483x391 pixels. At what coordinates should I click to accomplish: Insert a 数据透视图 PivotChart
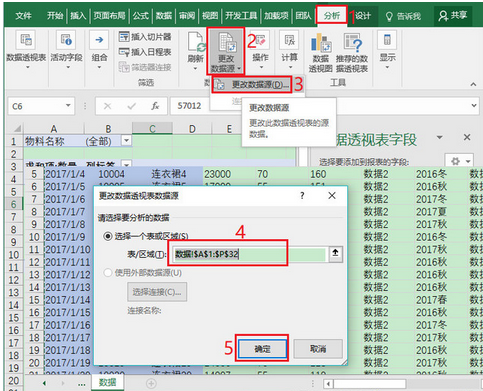point(321,53)
